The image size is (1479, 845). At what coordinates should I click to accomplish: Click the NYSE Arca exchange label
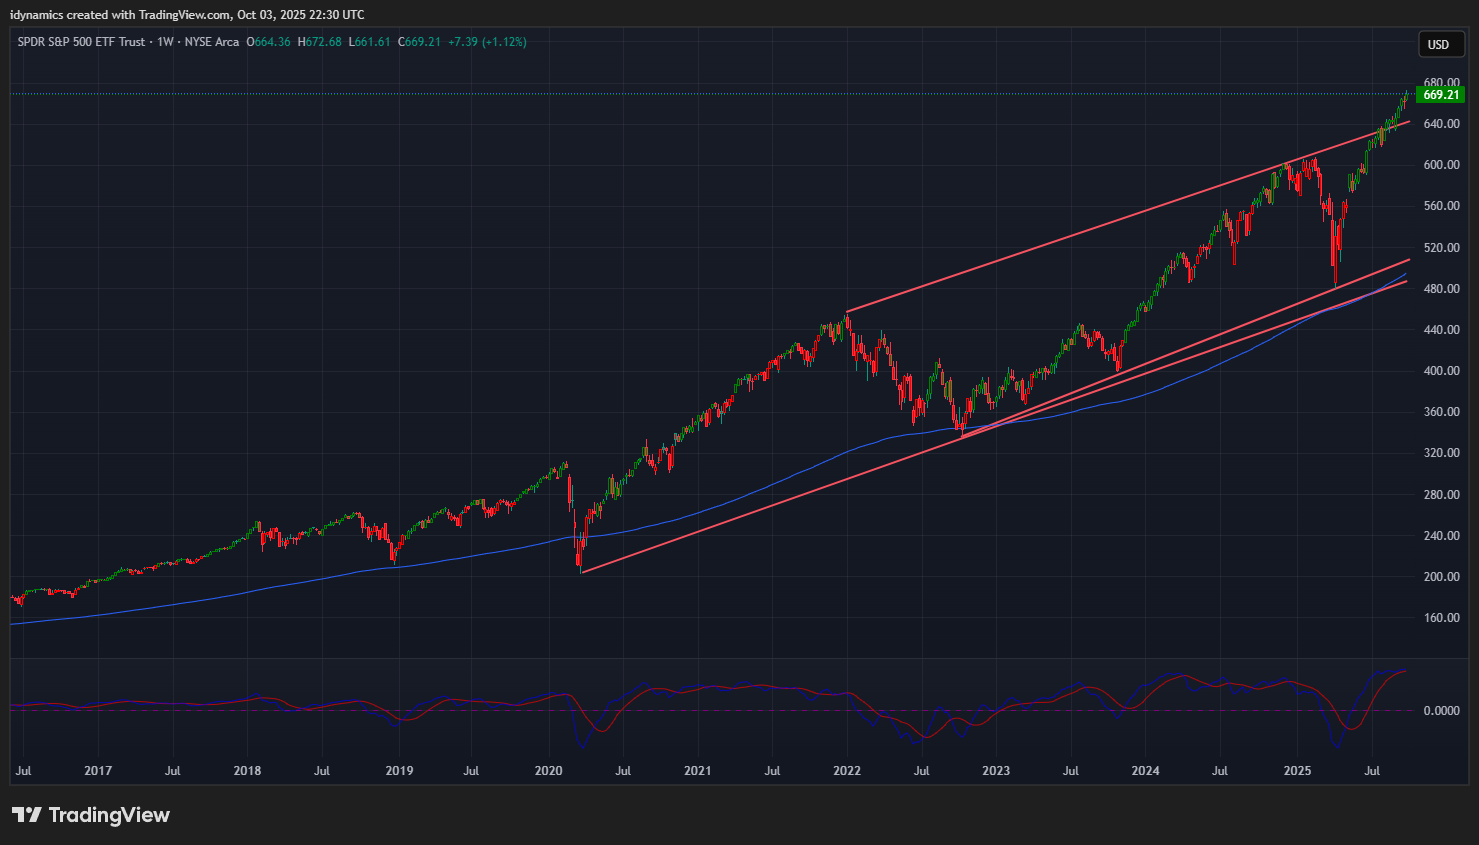tap(212, 42)
